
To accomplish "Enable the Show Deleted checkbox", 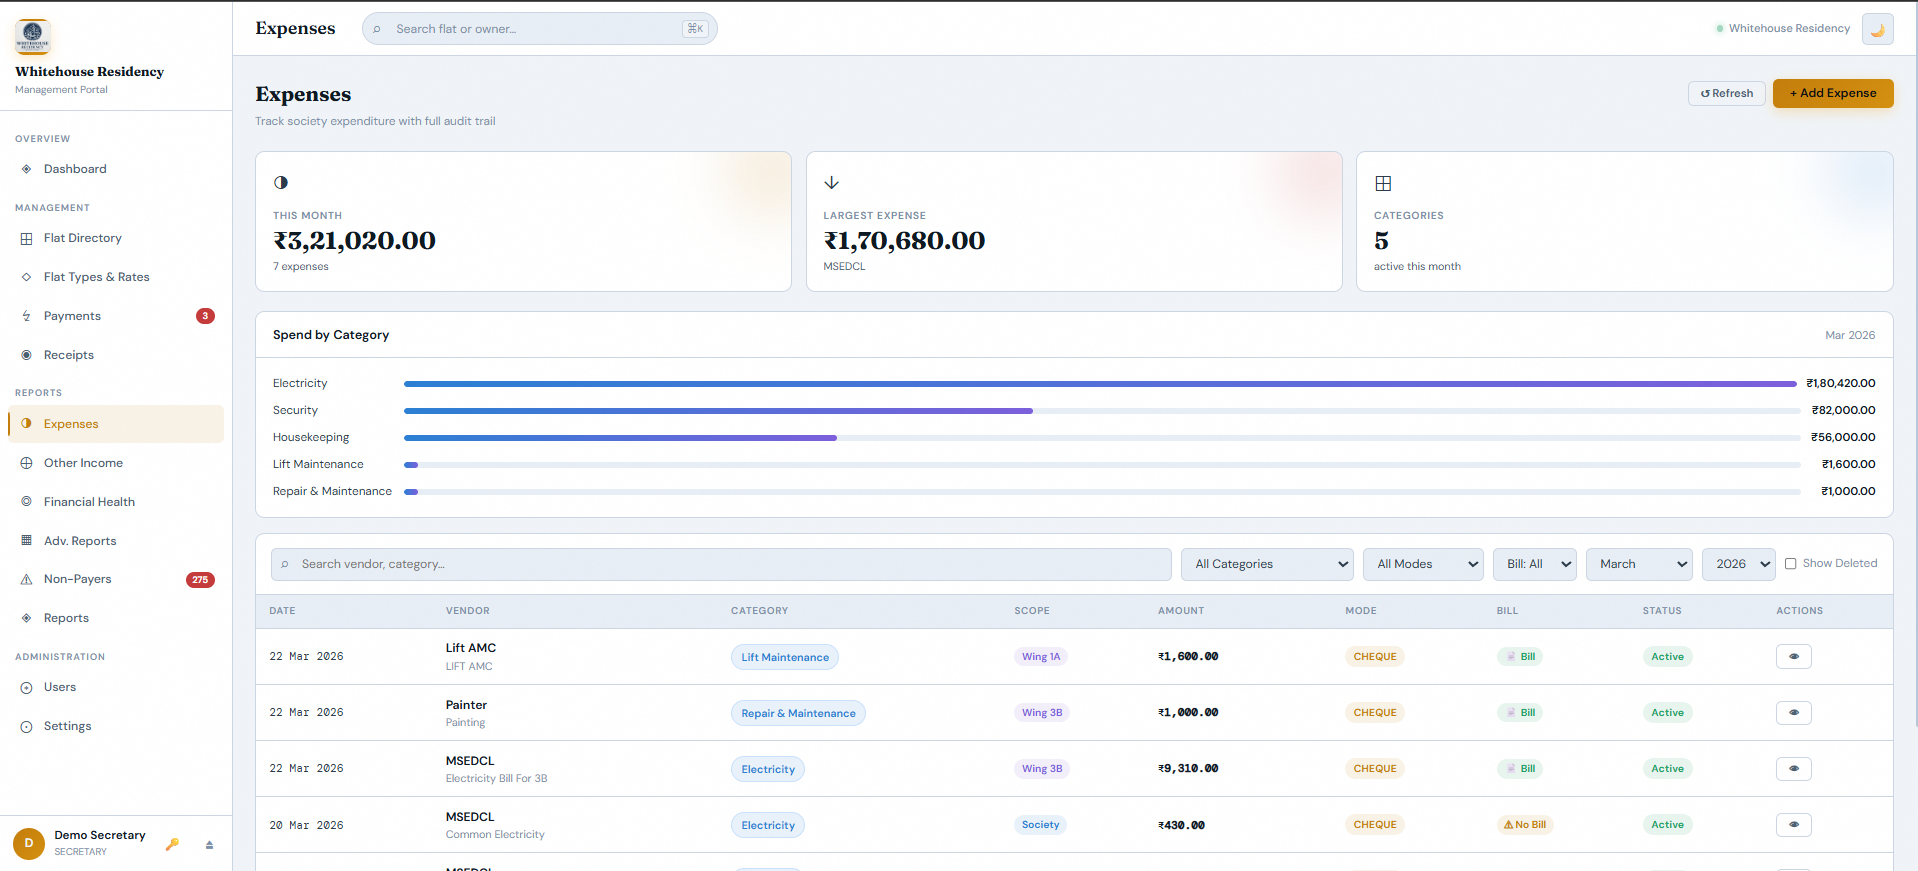I will pyautogui.click(x=1791, y=564).
